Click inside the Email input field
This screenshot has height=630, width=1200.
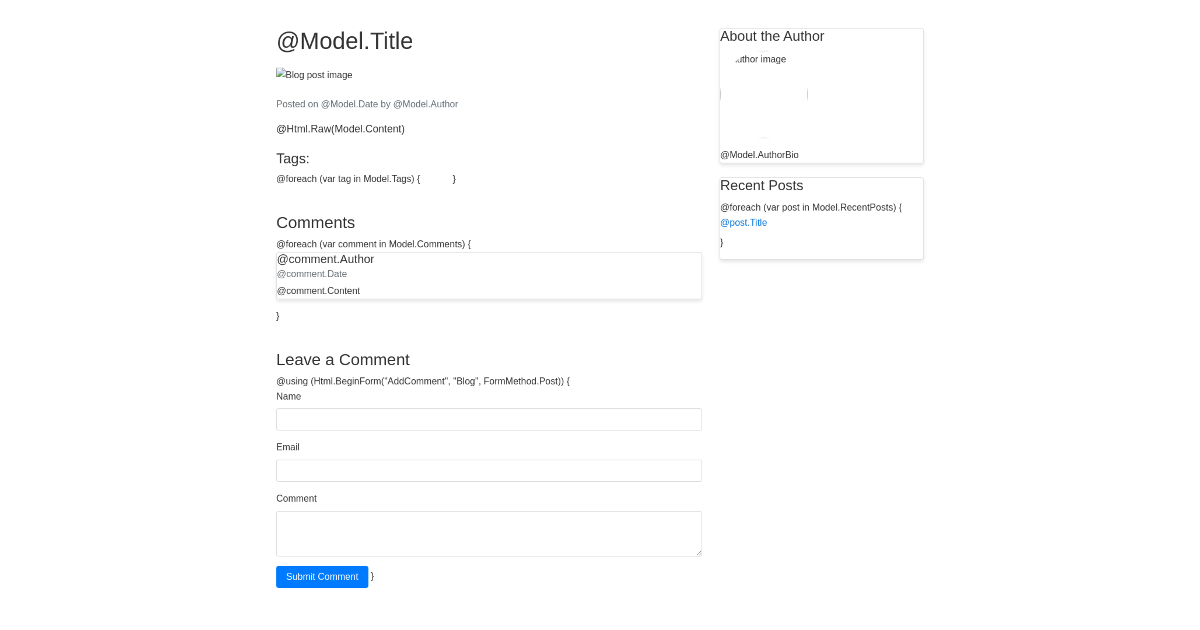tap(488, 470)
